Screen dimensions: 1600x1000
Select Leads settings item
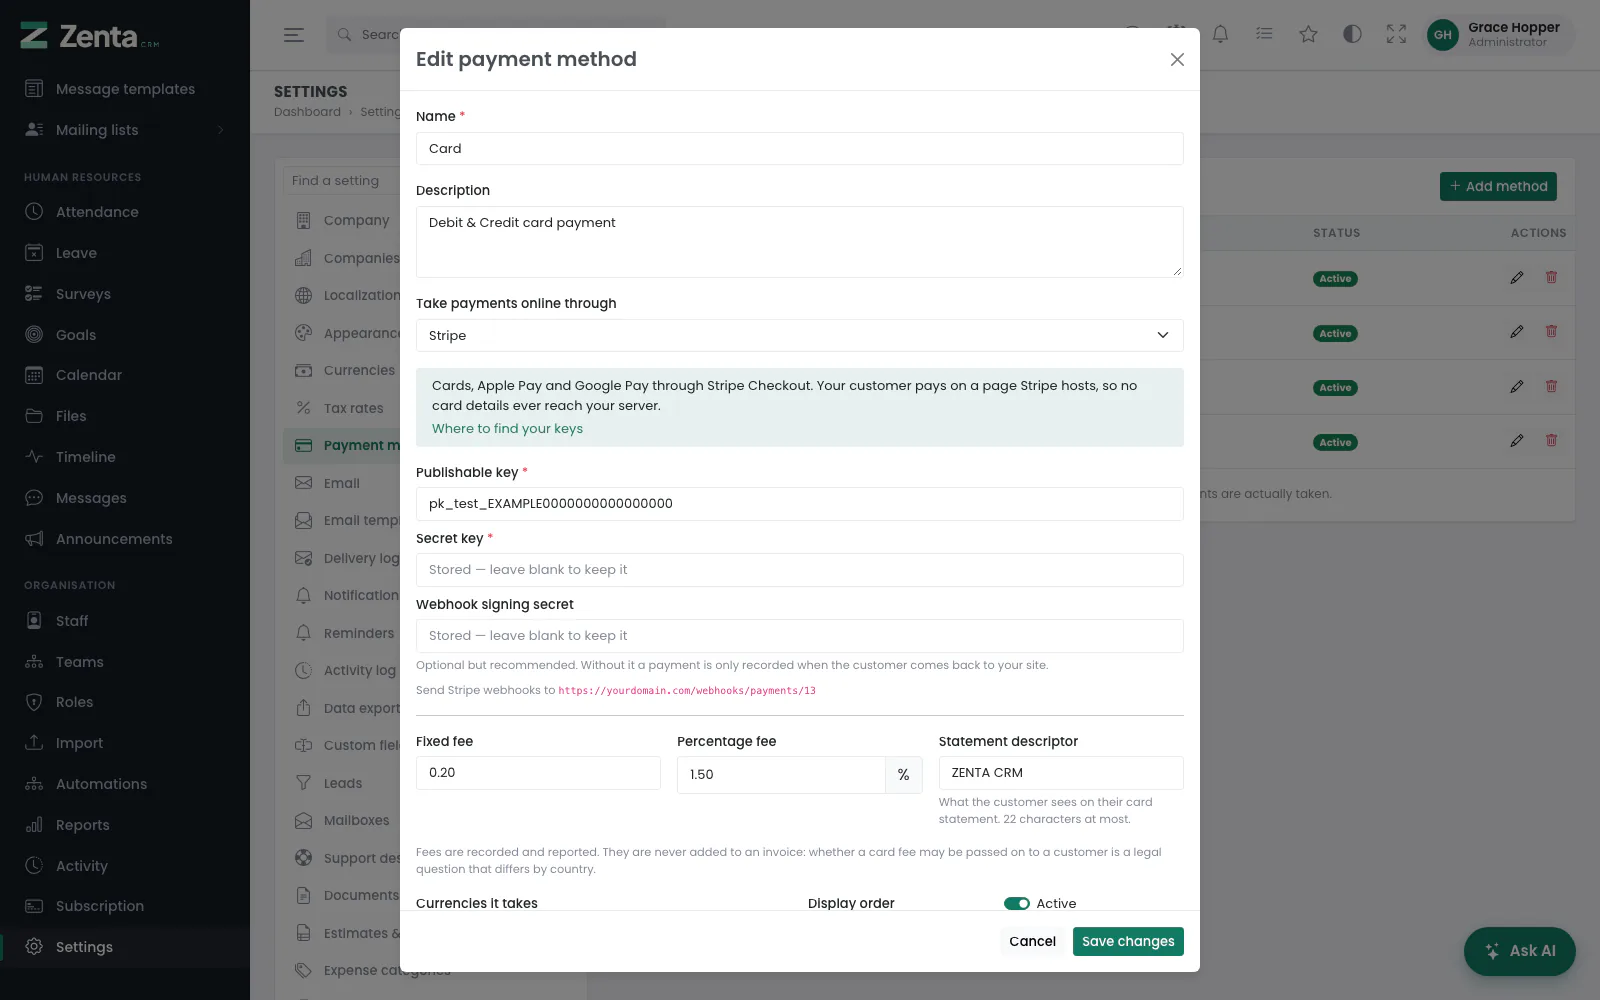342,783
